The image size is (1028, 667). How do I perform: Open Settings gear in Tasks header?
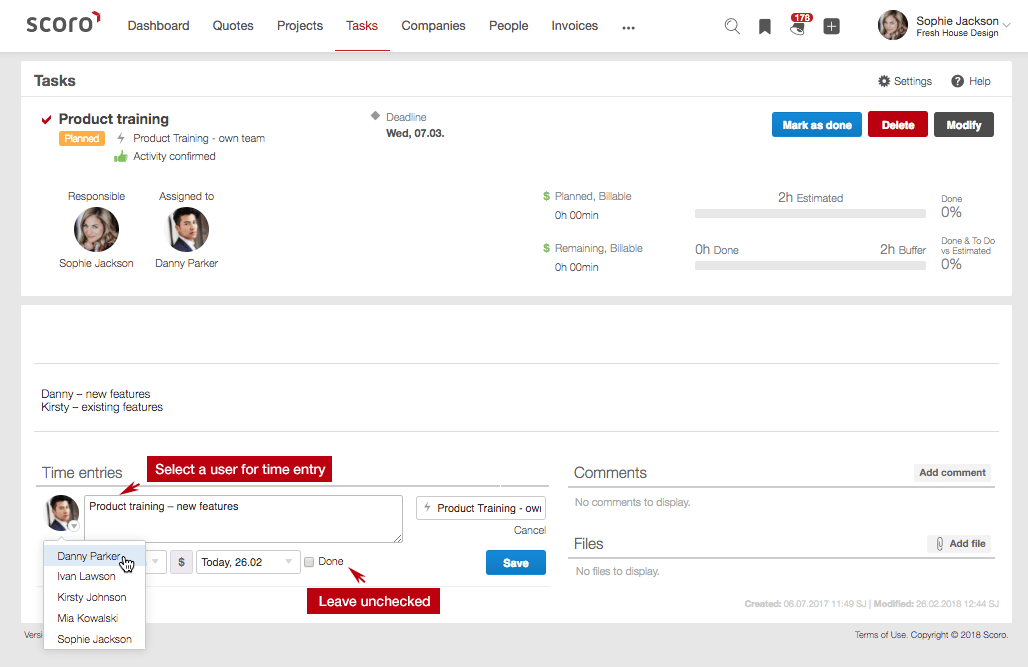905,81
